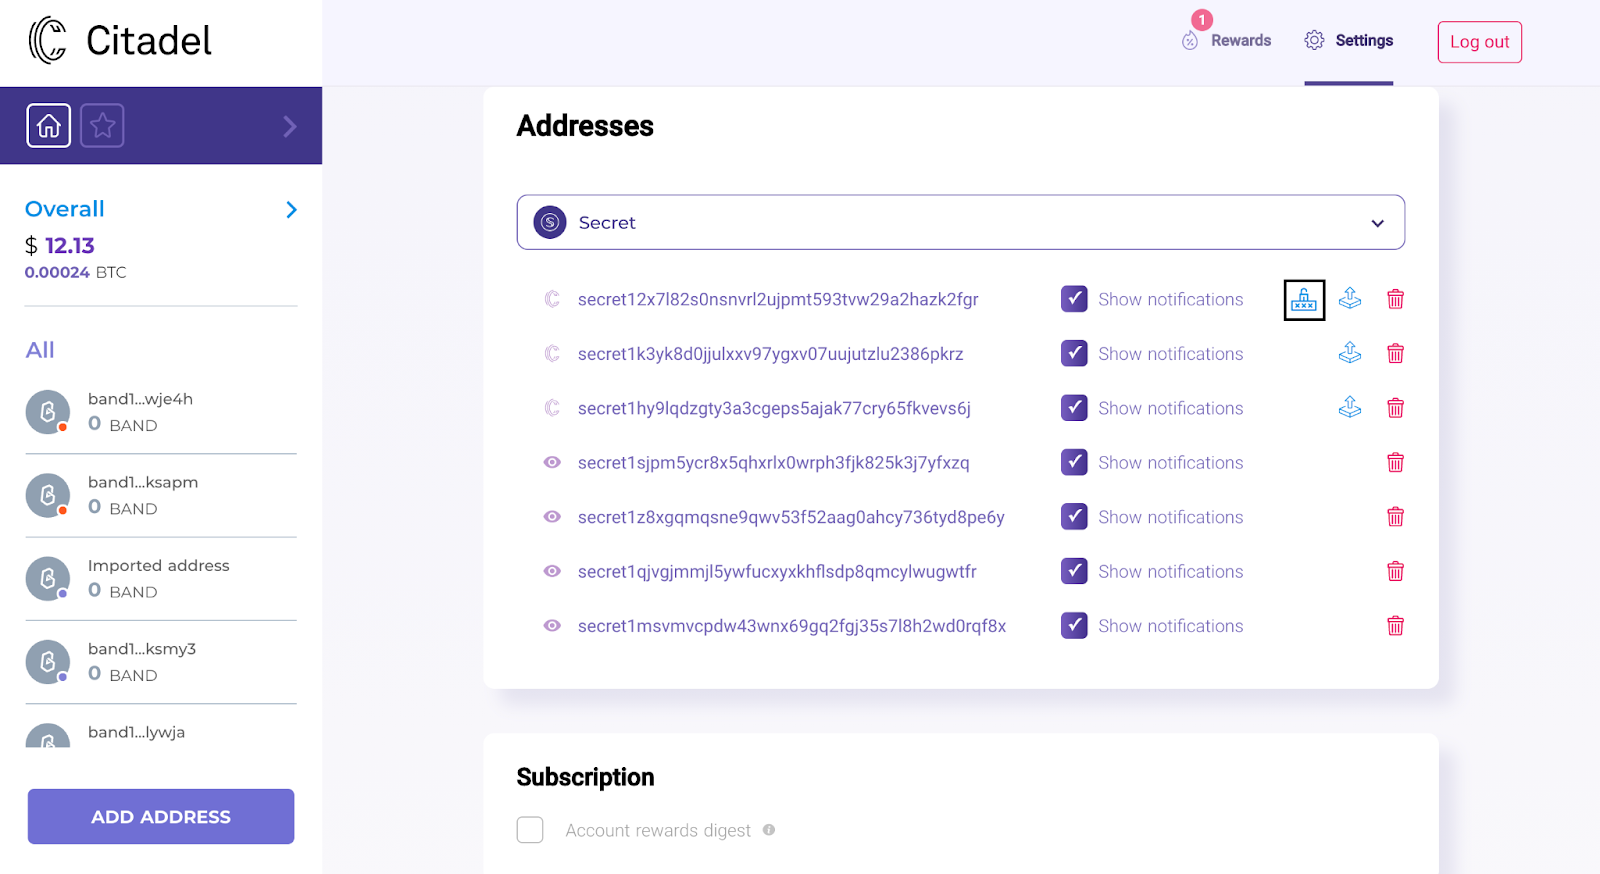Open address secret1k3yk8d0jjulxxv97ygxv07uujutzlu2386pkrz
This screenshot has width=1600, height=874.
[x=771, y=354]
